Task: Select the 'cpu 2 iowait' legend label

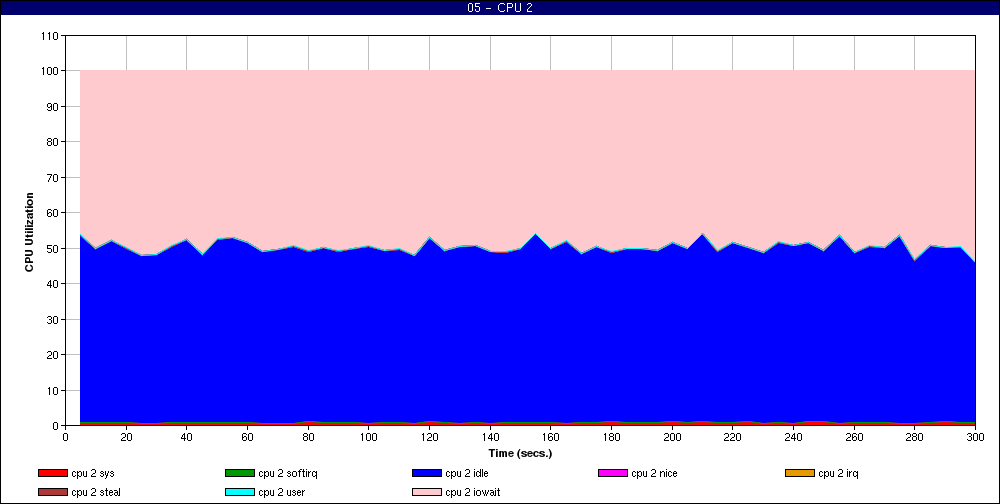Action: (473, 492)
